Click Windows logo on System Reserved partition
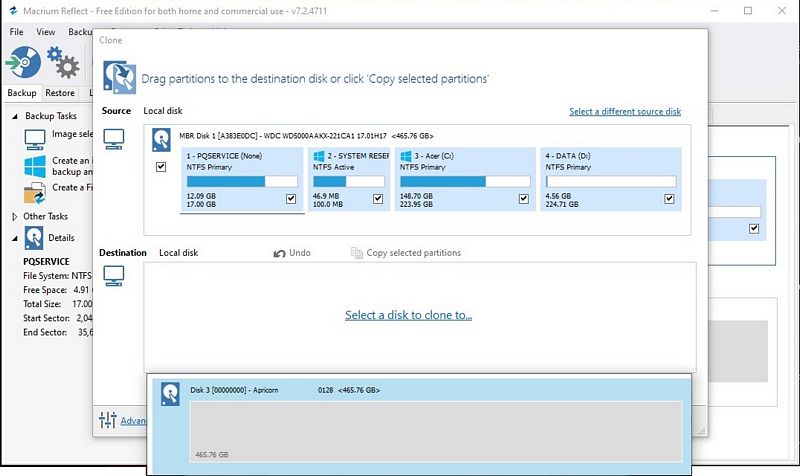Viewport: 800px width, 476px height. (x=319, y=156)
